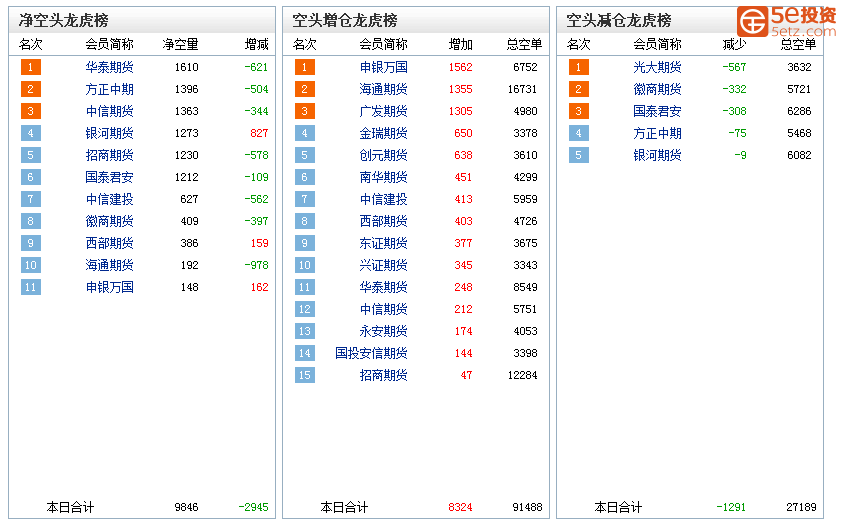Click the 净空量 column header

click(180, 45)
